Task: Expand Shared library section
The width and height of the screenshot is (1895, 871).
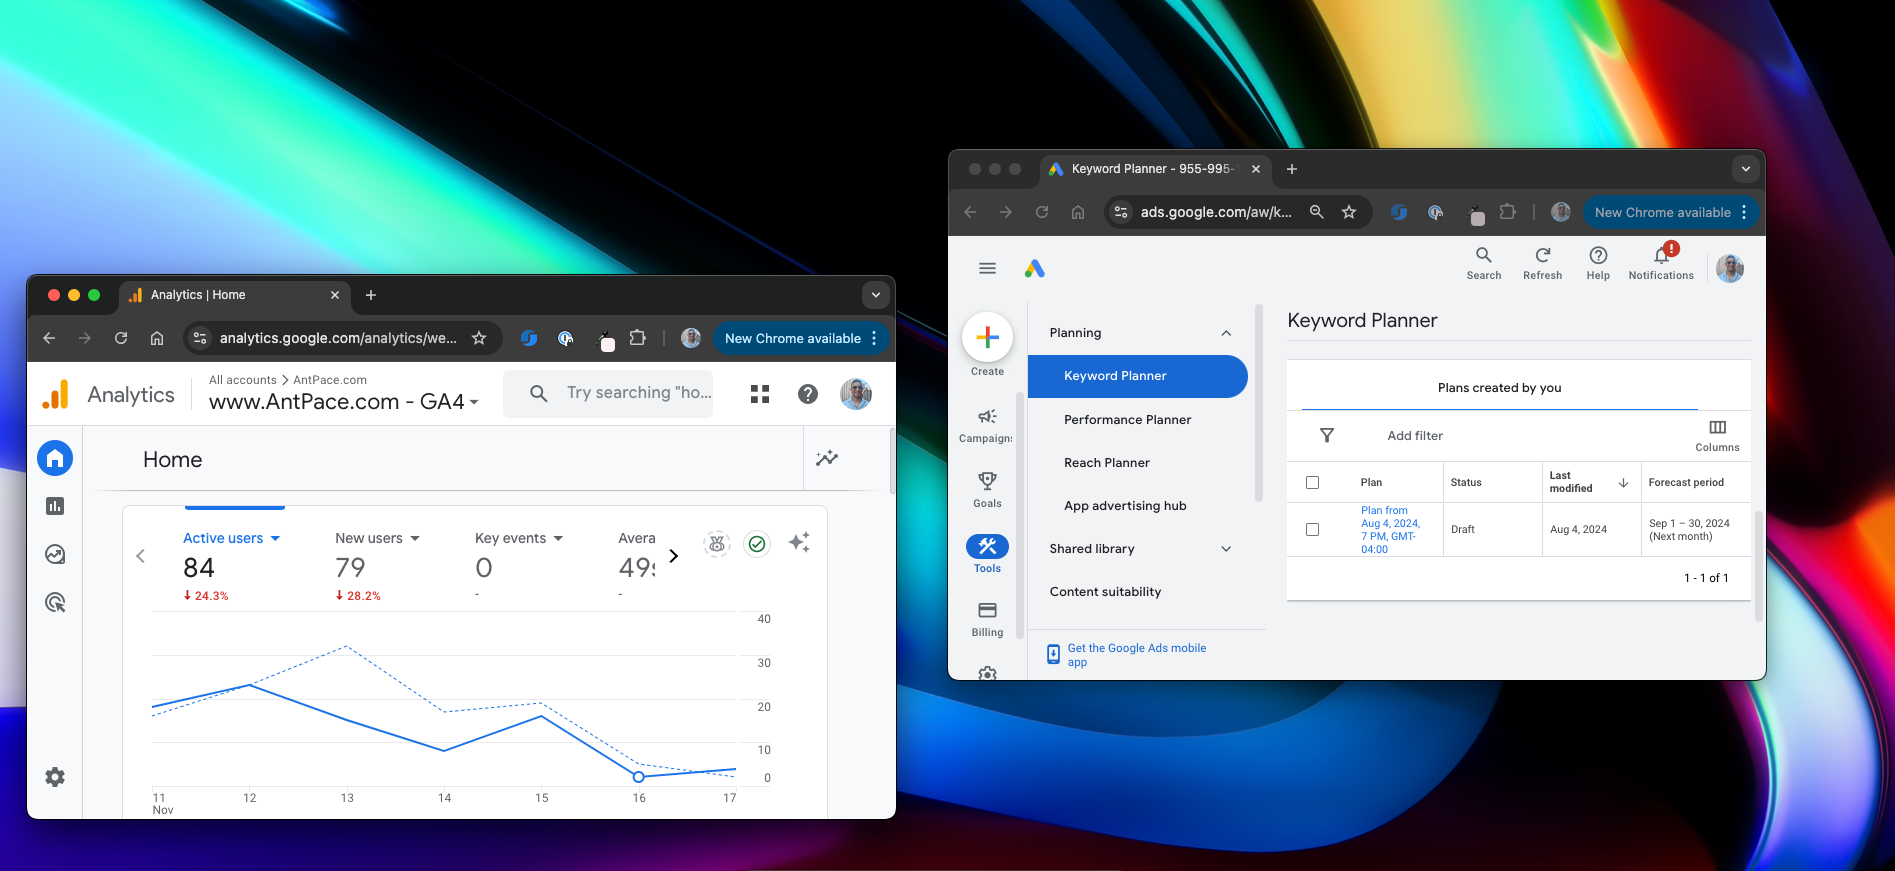Action: 1226,549
